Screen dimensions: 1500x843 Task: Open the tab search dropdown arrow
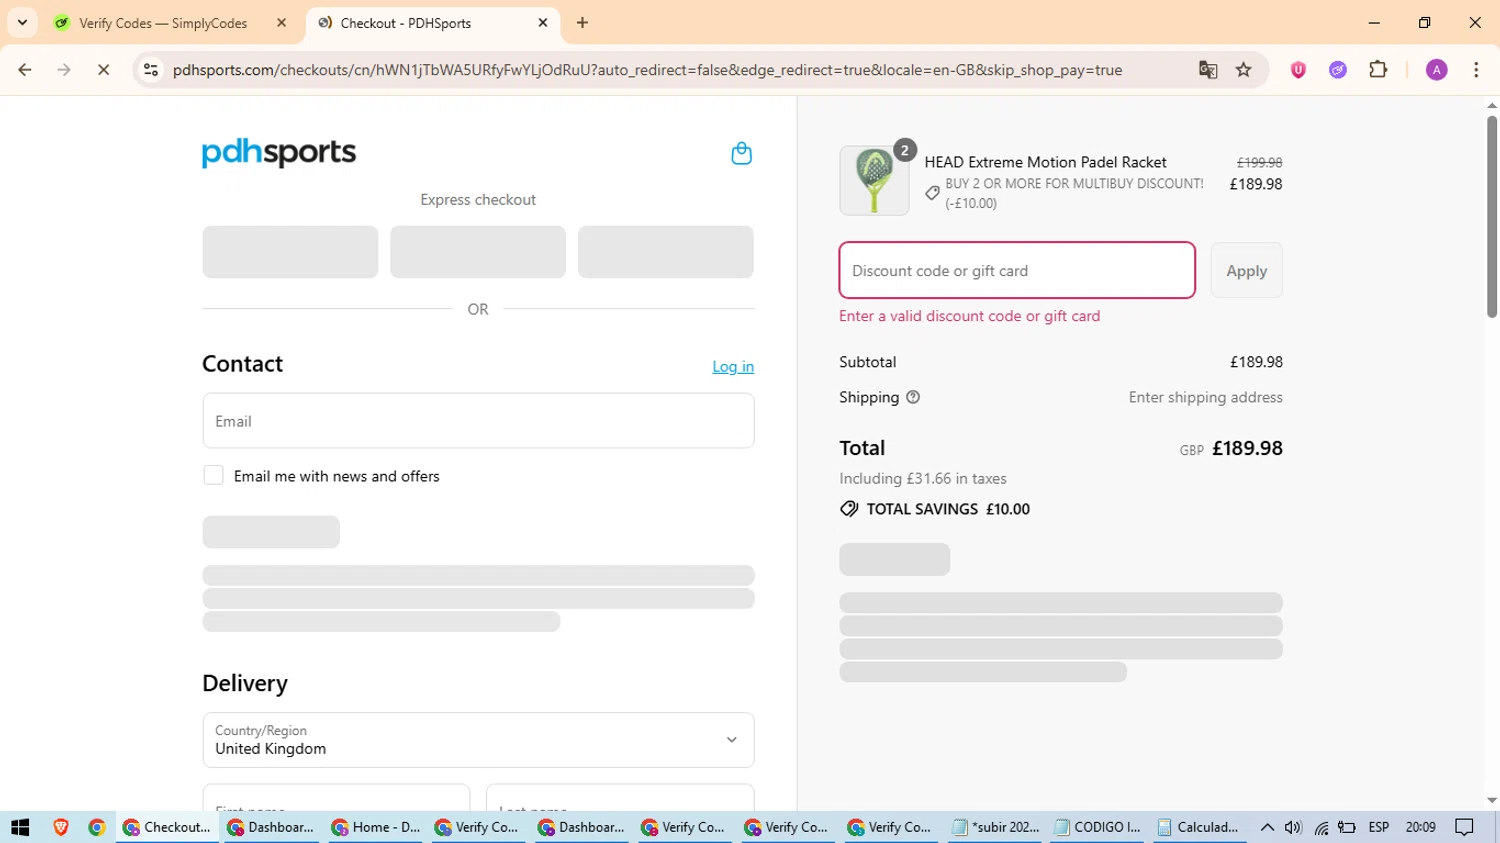point(22,22)
